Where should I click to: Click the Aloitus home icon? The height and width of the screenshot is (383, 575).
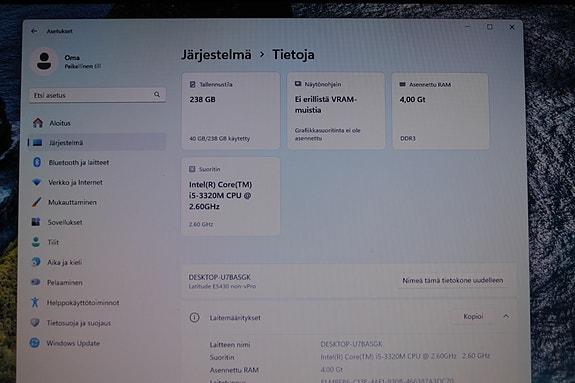click(38, 123)
